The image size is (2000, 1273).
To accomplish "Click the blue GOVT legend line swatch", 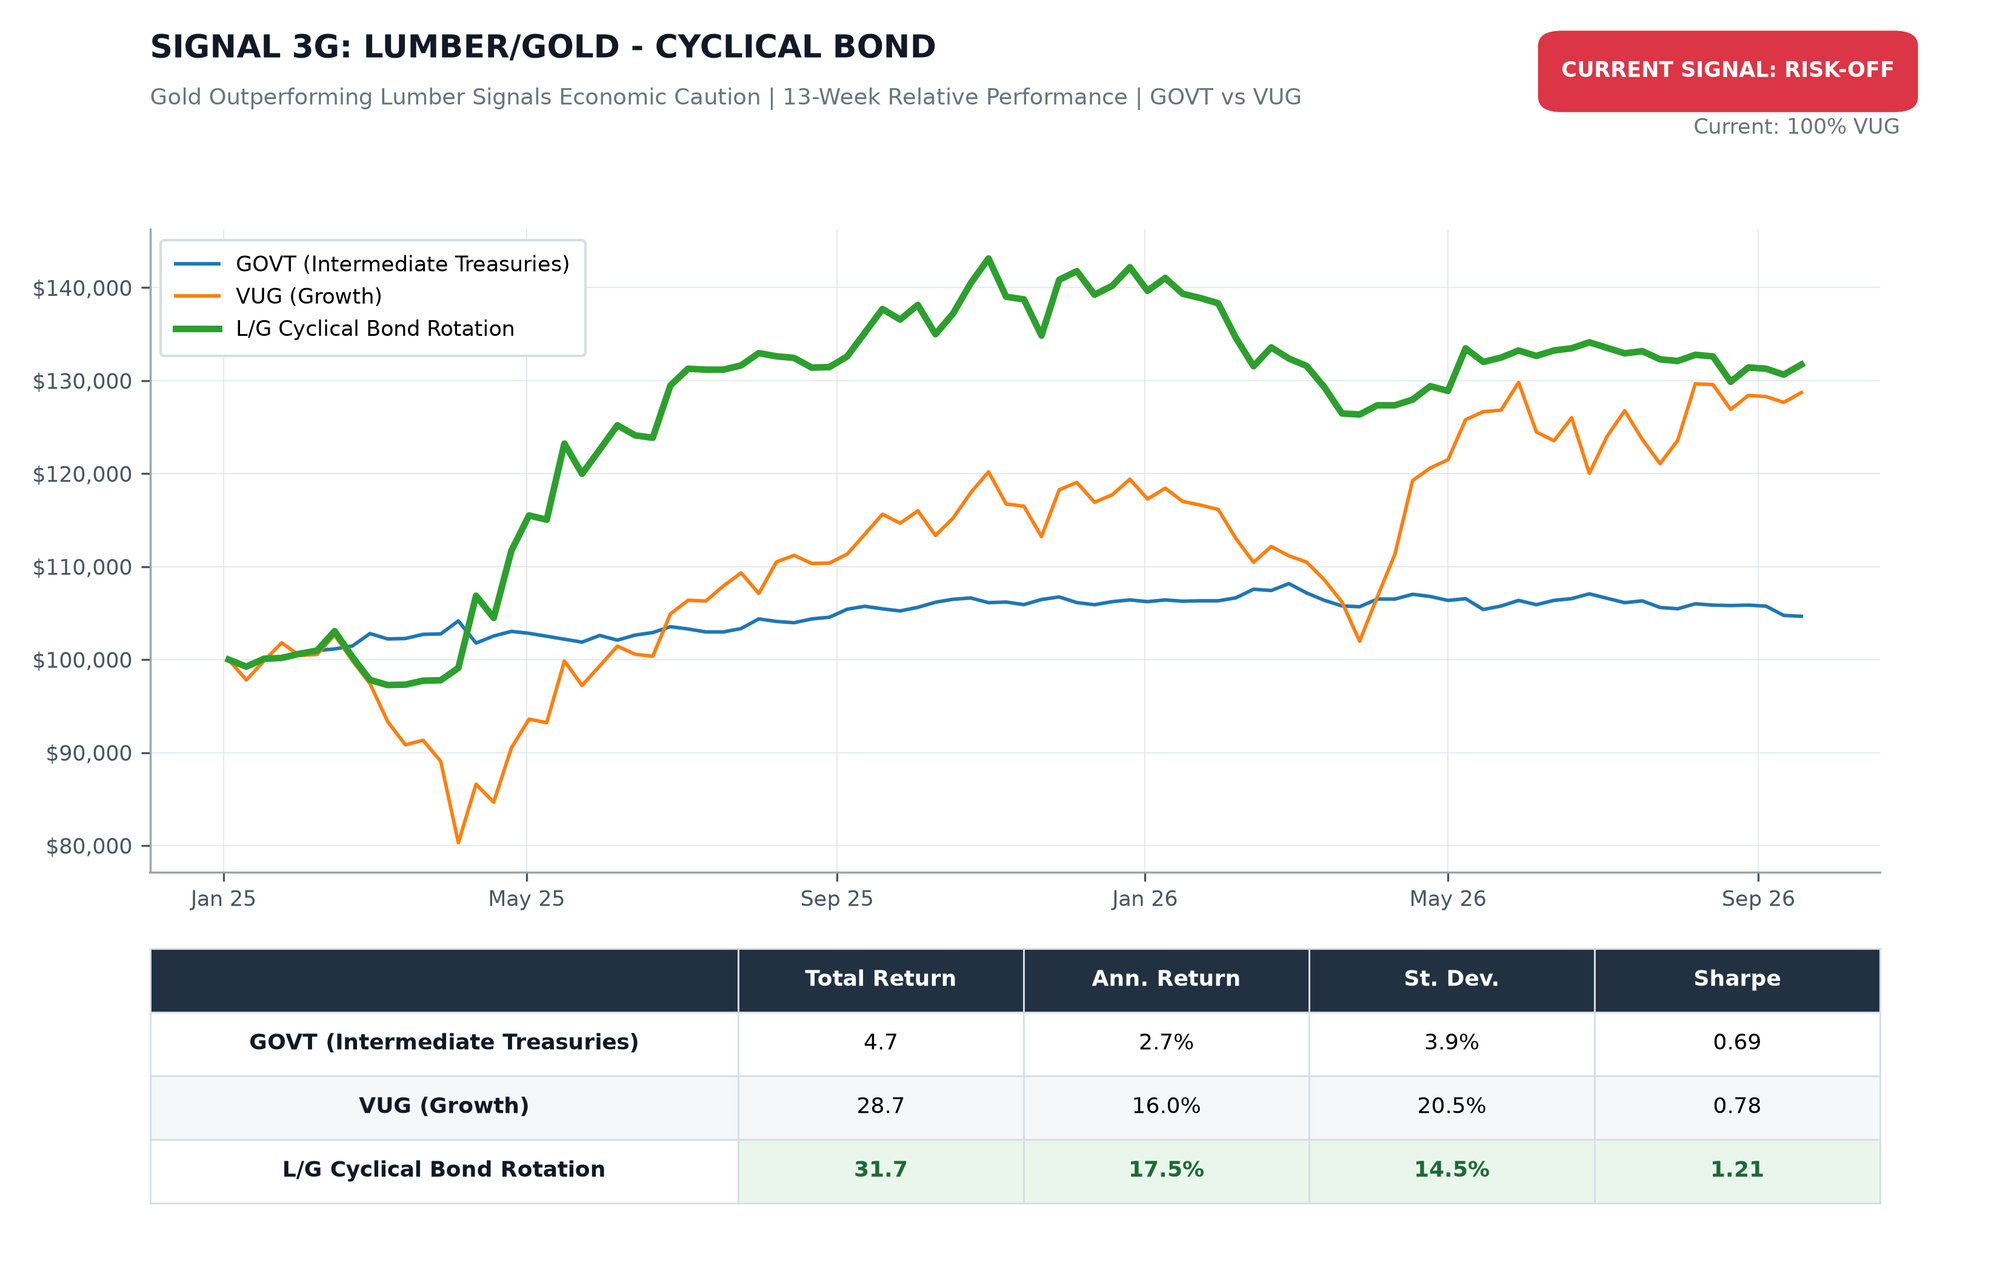I will [197, 264].
